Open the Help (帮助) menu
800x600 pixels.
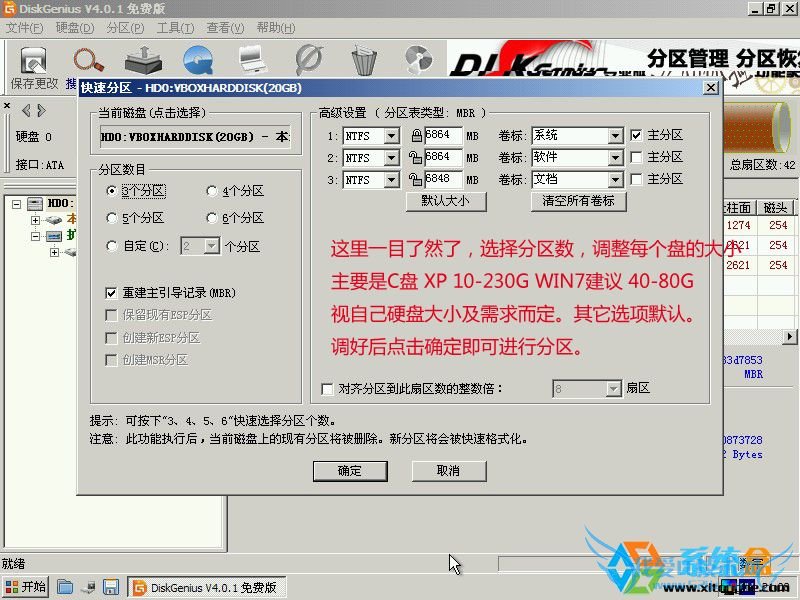tap(276, 28)
